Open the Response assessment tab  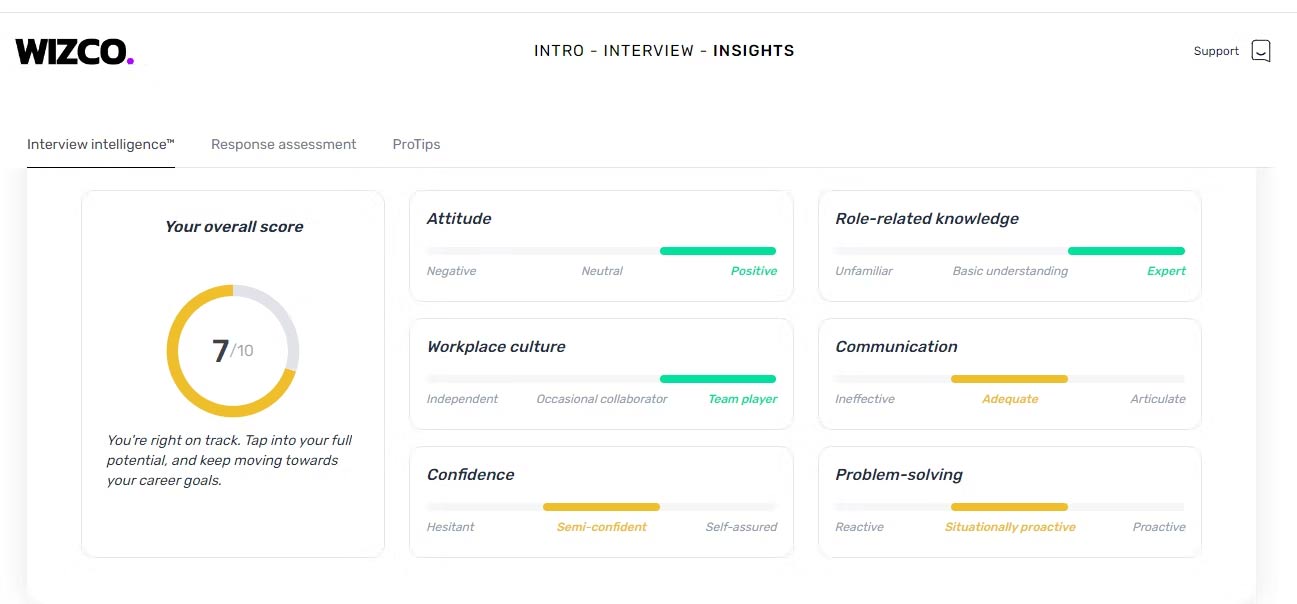pos(283,144)
